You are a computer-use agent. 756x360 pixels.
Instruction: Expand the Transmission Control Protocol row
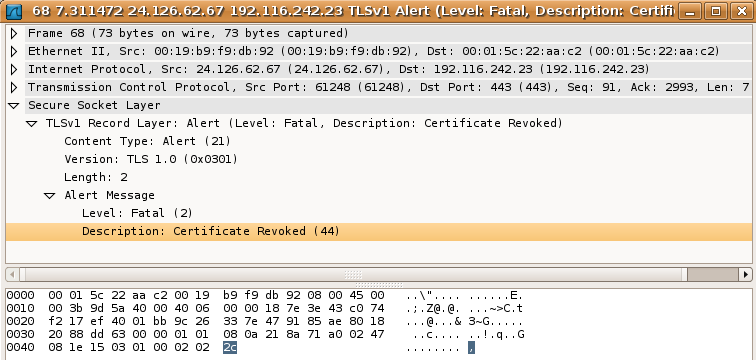[14, 87]
